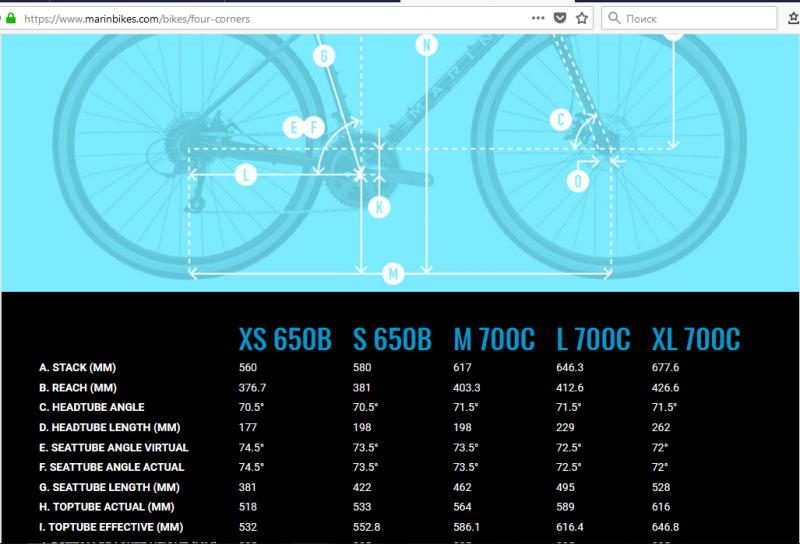This screenshot has width=800, height=544.
Task: Click headtube length value 262
Action: click(661, 427)
